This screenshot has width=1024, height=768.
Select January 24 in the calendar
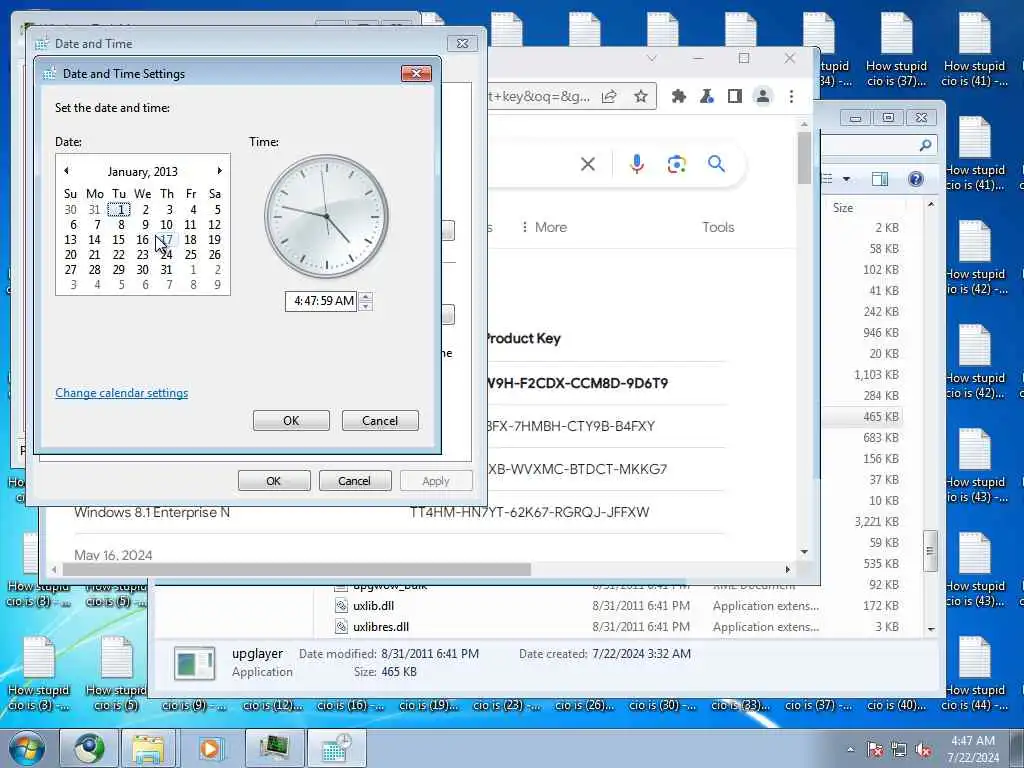(167, 255)
